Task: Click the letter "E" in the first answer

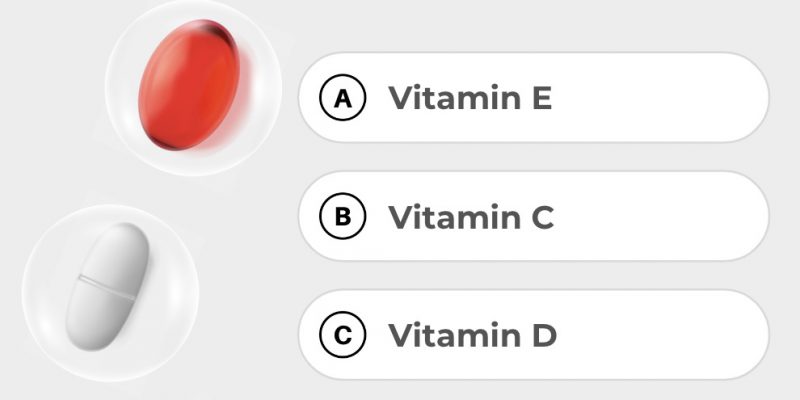Action: point(540,98)
